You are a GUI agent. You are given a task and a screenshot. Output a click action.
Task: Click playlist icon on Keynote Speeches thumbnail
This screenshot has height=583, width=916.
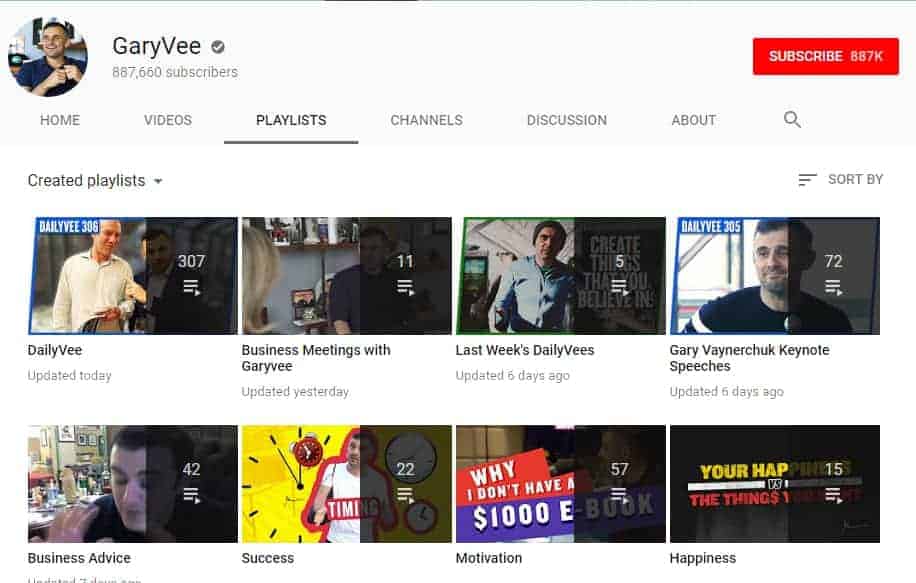[834, 287]
